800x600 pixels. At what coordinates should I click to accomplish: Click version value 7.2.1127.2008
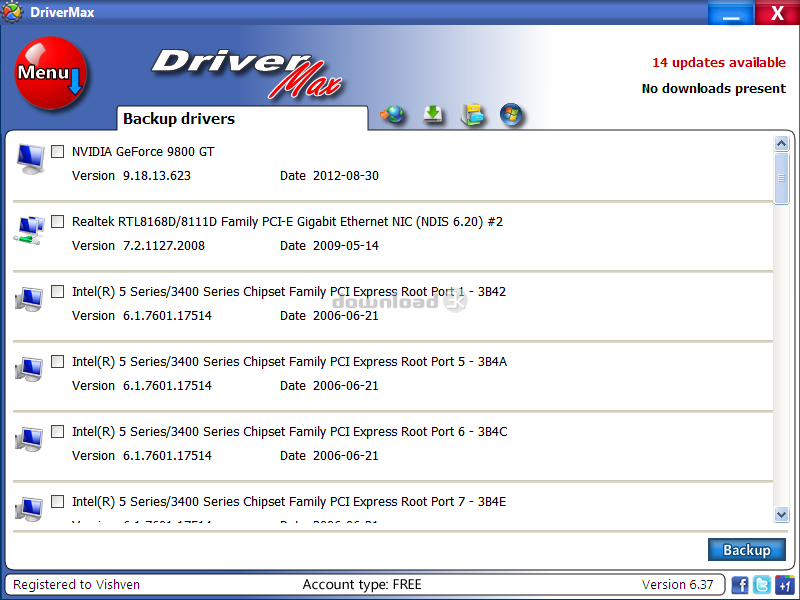point(164,245)
